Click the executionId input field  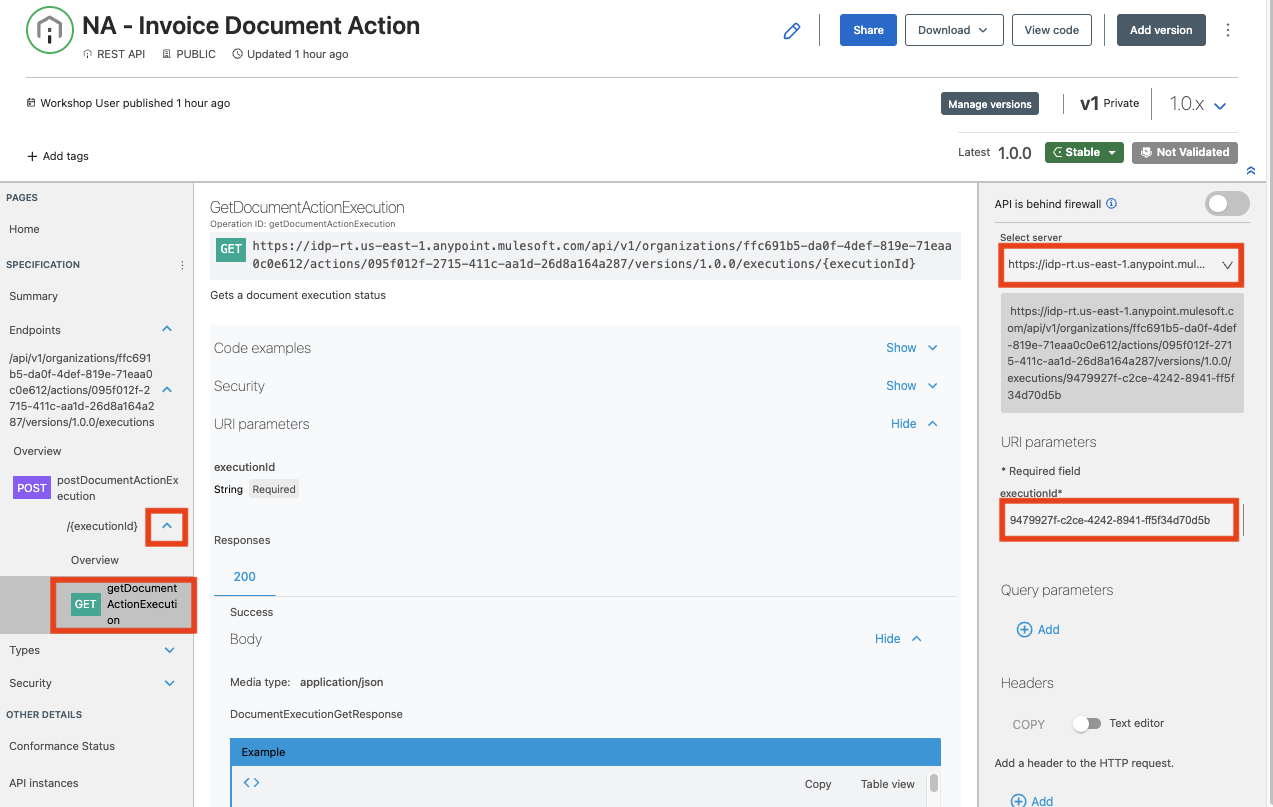coord(1119,520)
